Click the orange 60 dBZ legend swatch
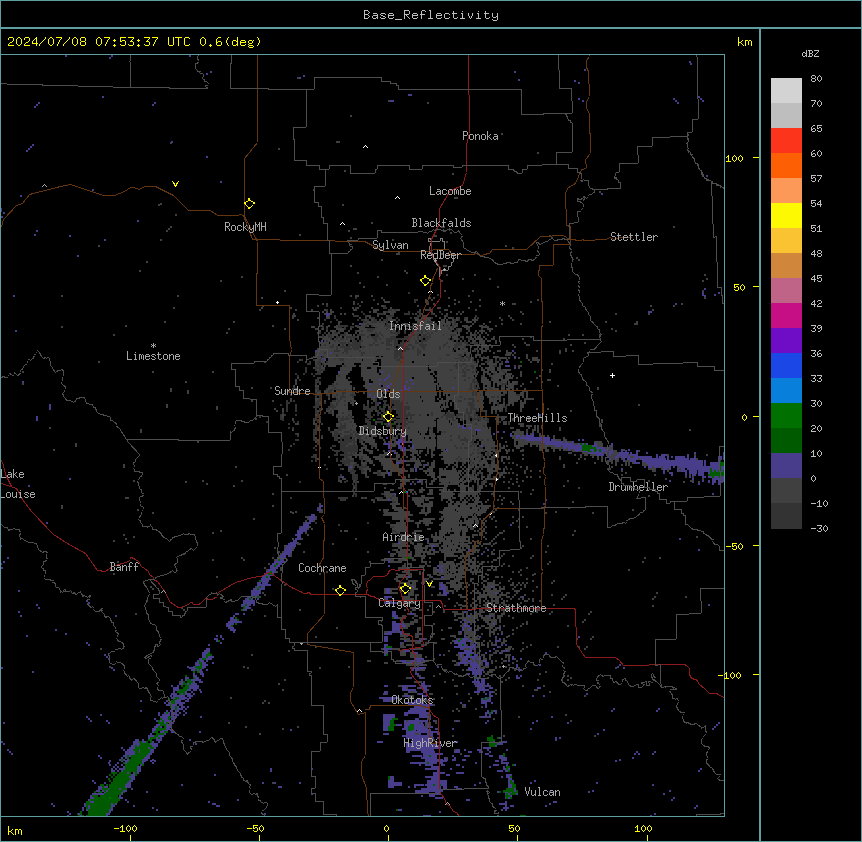Image resolution: width=862 pixels, height=842 pixels. [x=786, y=165]
